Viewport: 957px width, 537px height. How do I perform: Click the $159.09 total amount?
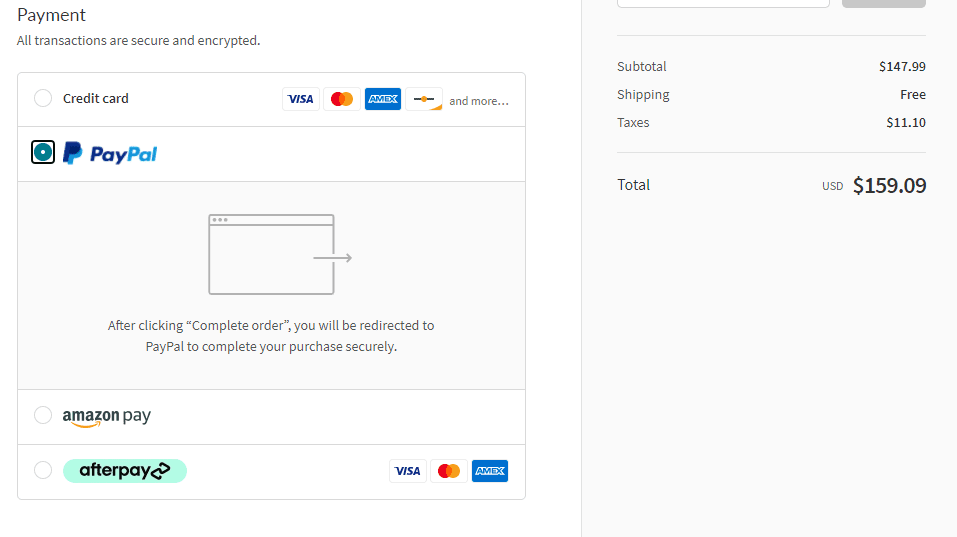pyautogui.click(x=889, y=186)
